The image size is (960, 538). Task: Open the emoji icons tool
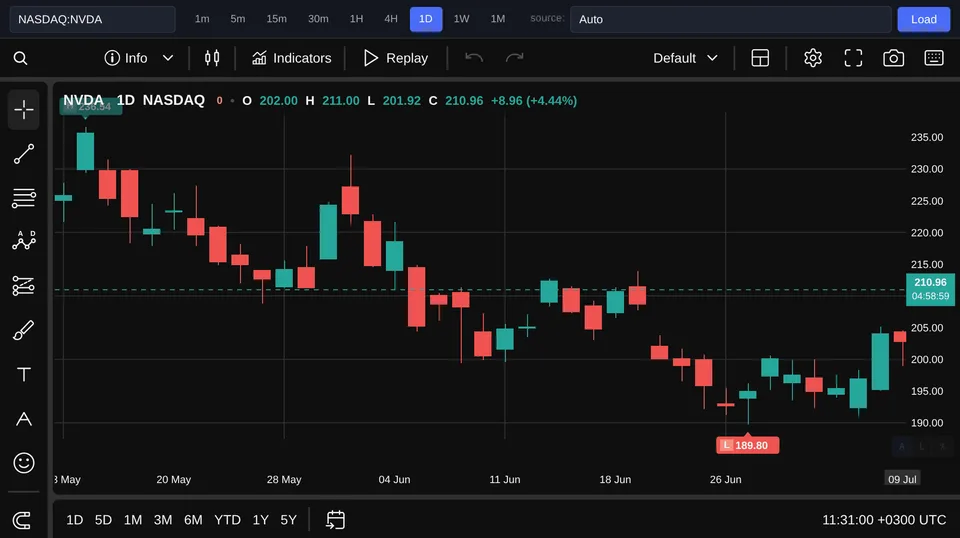24,463
